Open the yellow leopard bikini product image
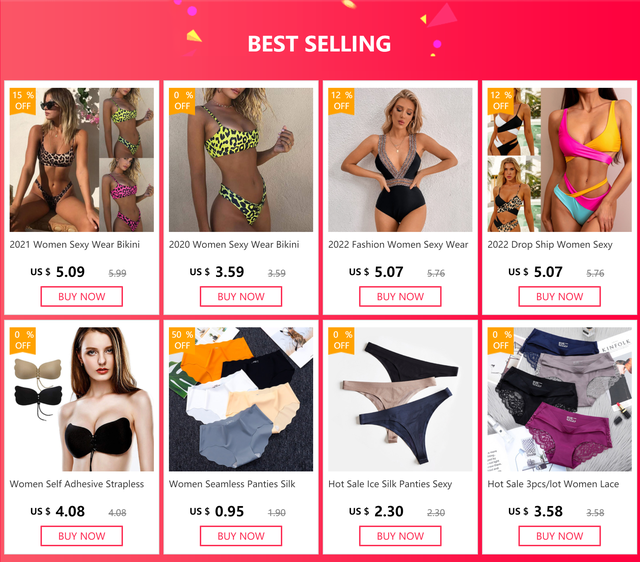640x562 pixels. point(241,160)
